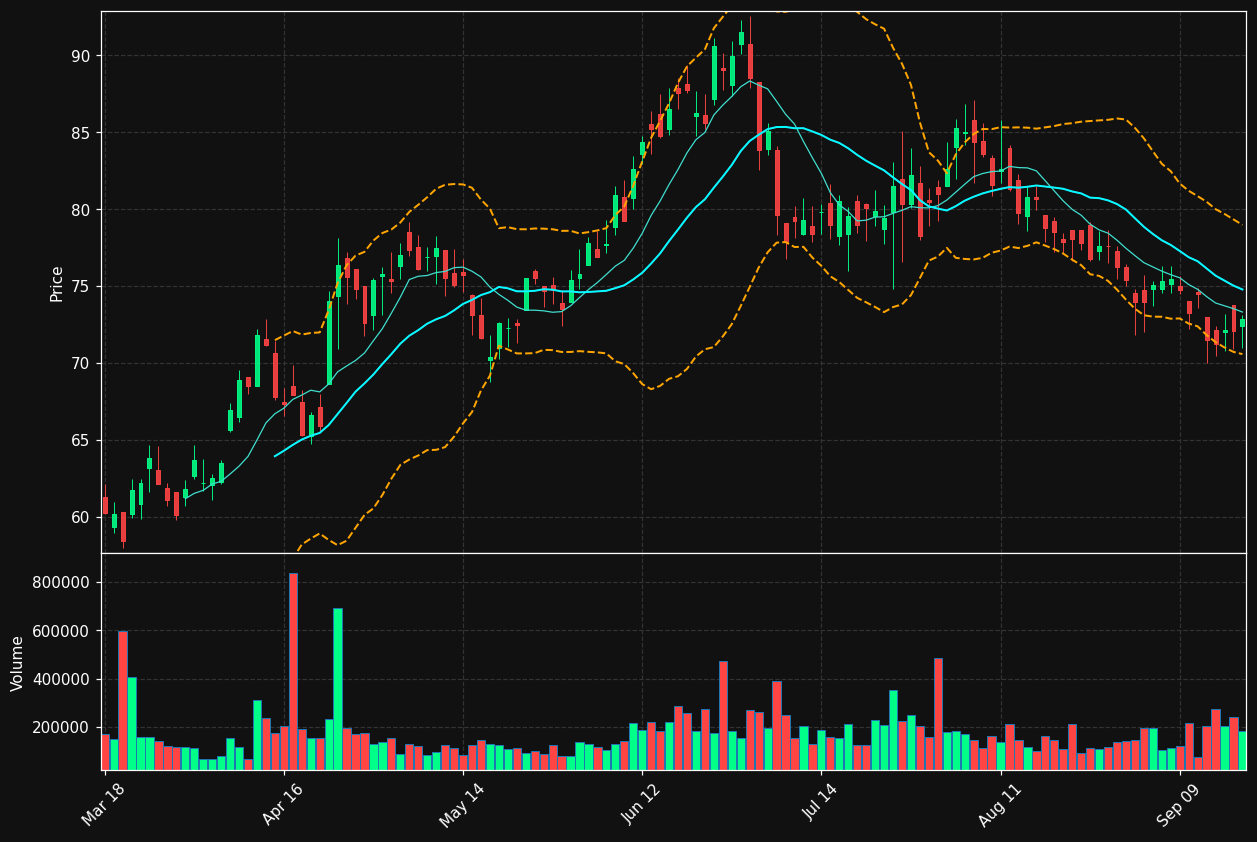Pick the "Jul 14" date label
The height and width of the screenshot is (842, 1257).
(820, 803)
